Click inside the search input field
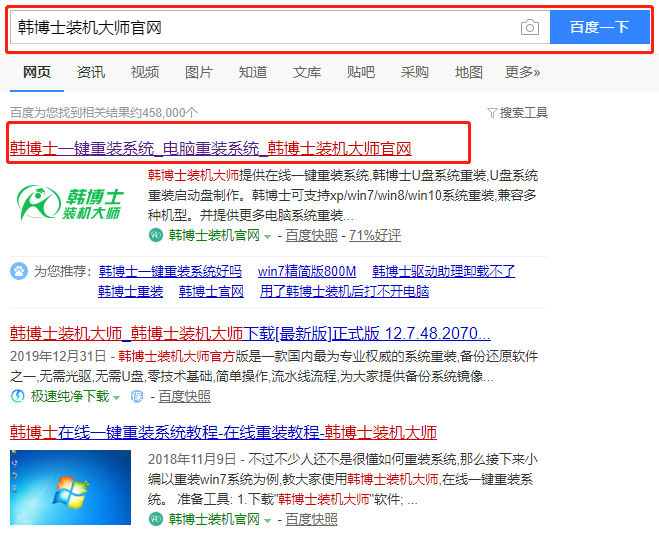The width and height of the screenshot is (659, 541). click(260, 27)
